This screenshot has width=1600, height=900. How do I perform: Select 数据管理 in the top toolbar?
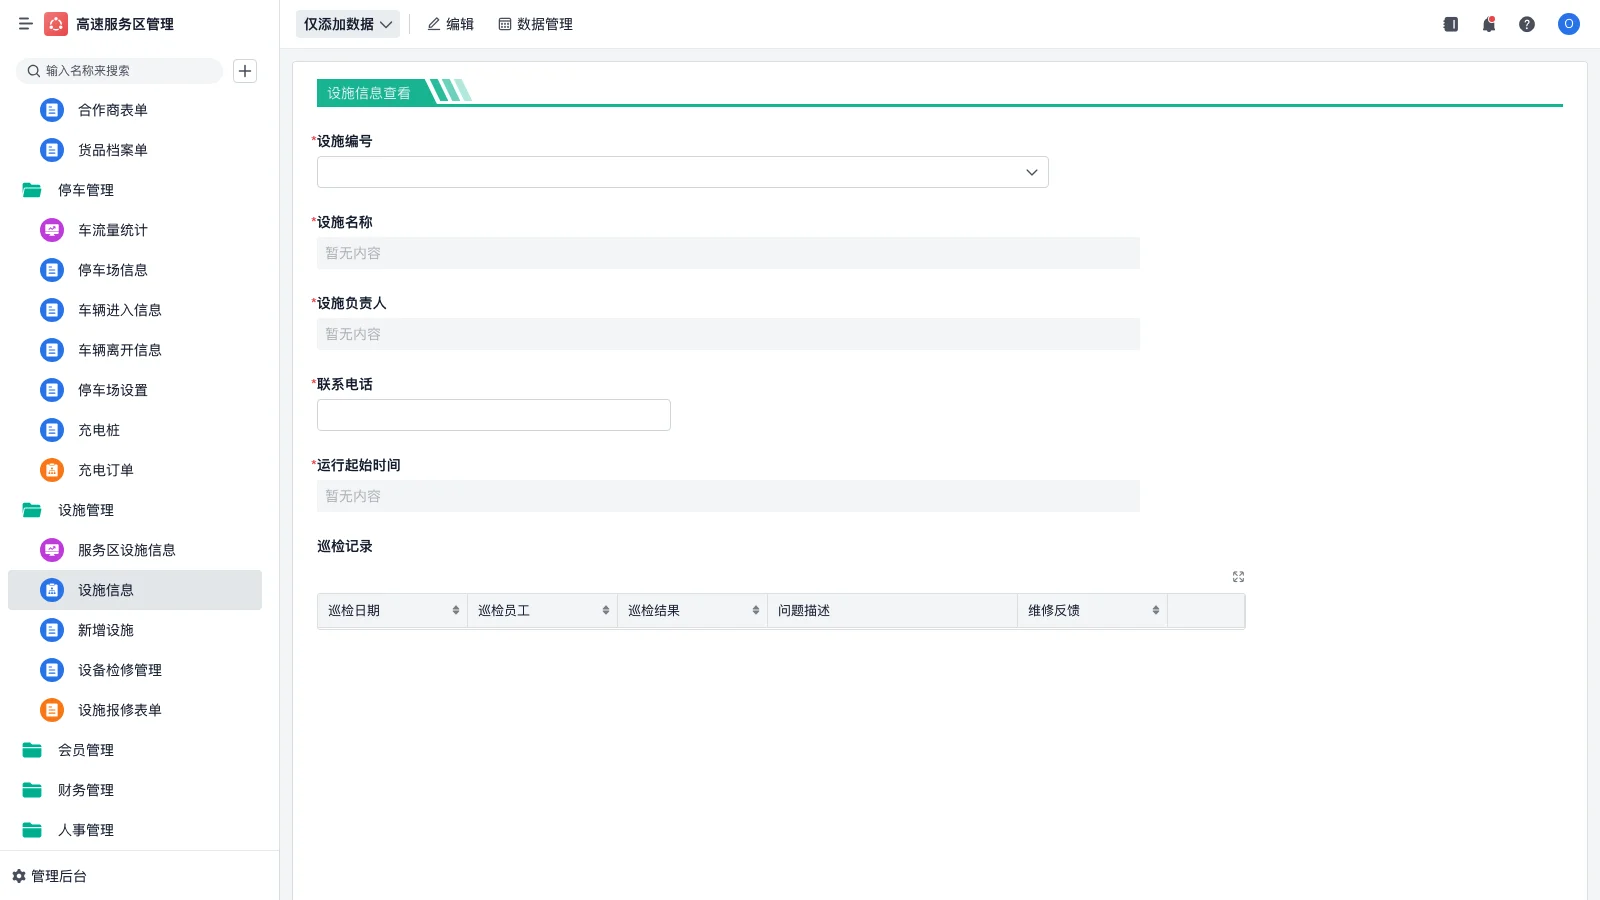(x=536, y=24)
